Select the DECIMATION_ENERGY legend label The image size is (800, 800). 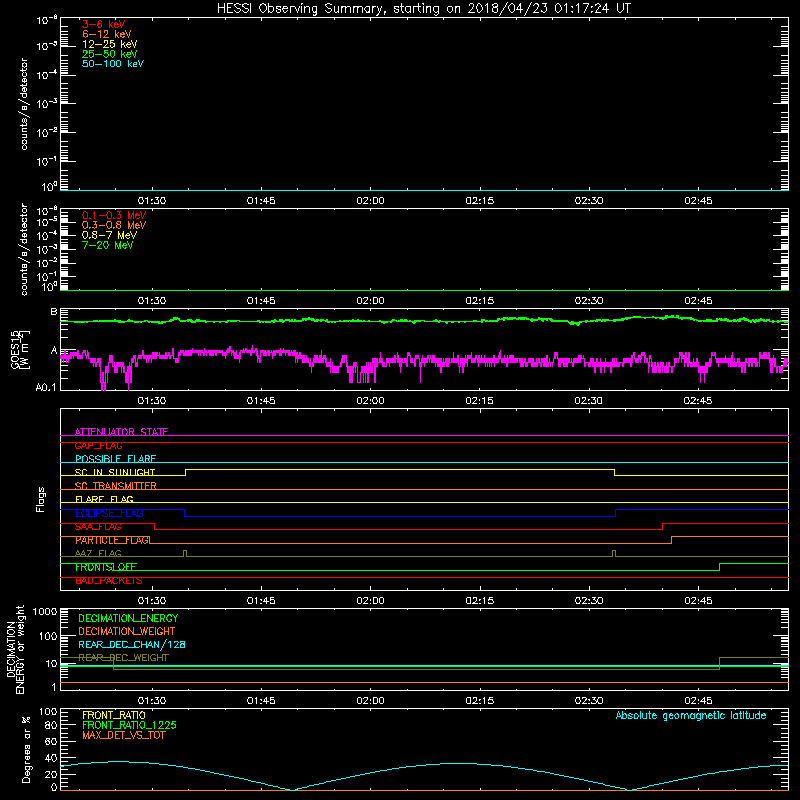click(128, 618)
